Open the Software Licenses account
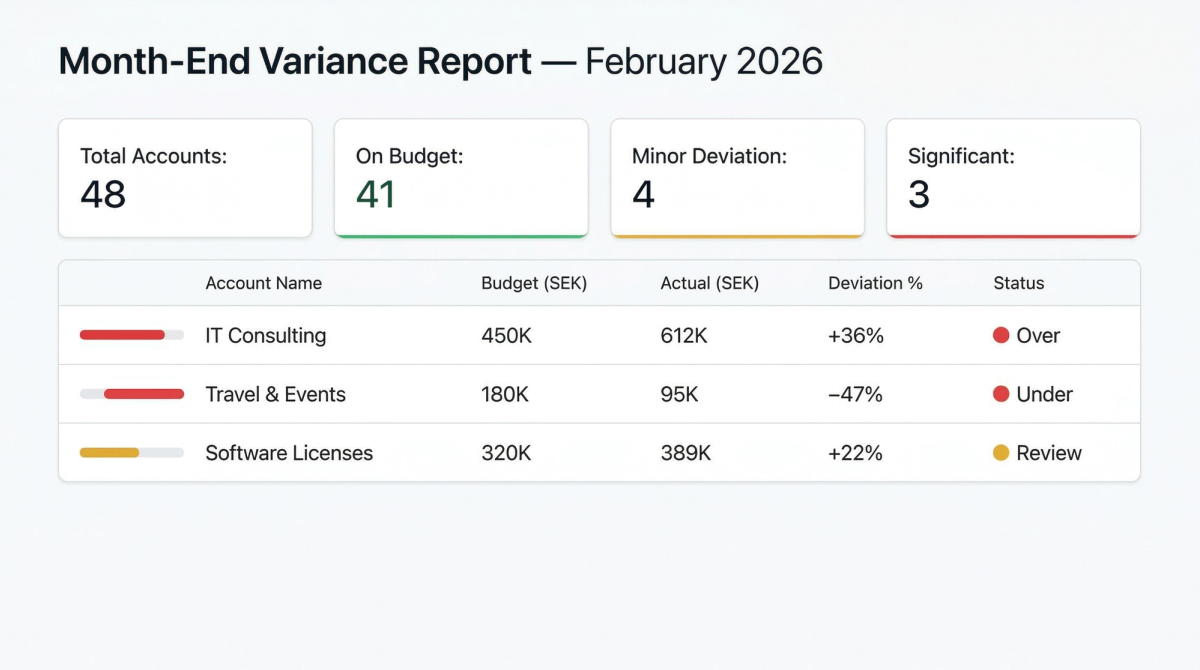This screenshot has width=1200, height=670. [289, 453]
